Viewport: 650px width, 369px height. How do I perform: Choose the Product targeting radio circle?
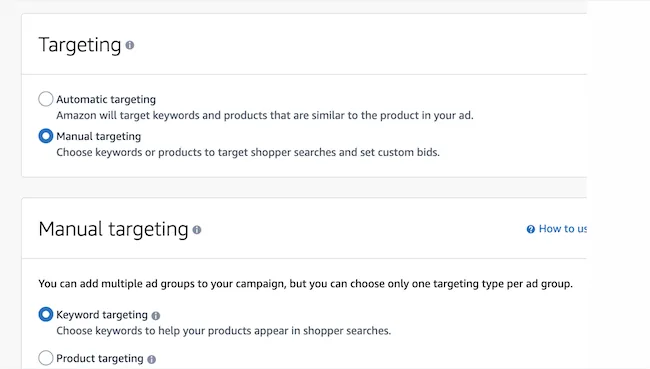click(46, 358)
